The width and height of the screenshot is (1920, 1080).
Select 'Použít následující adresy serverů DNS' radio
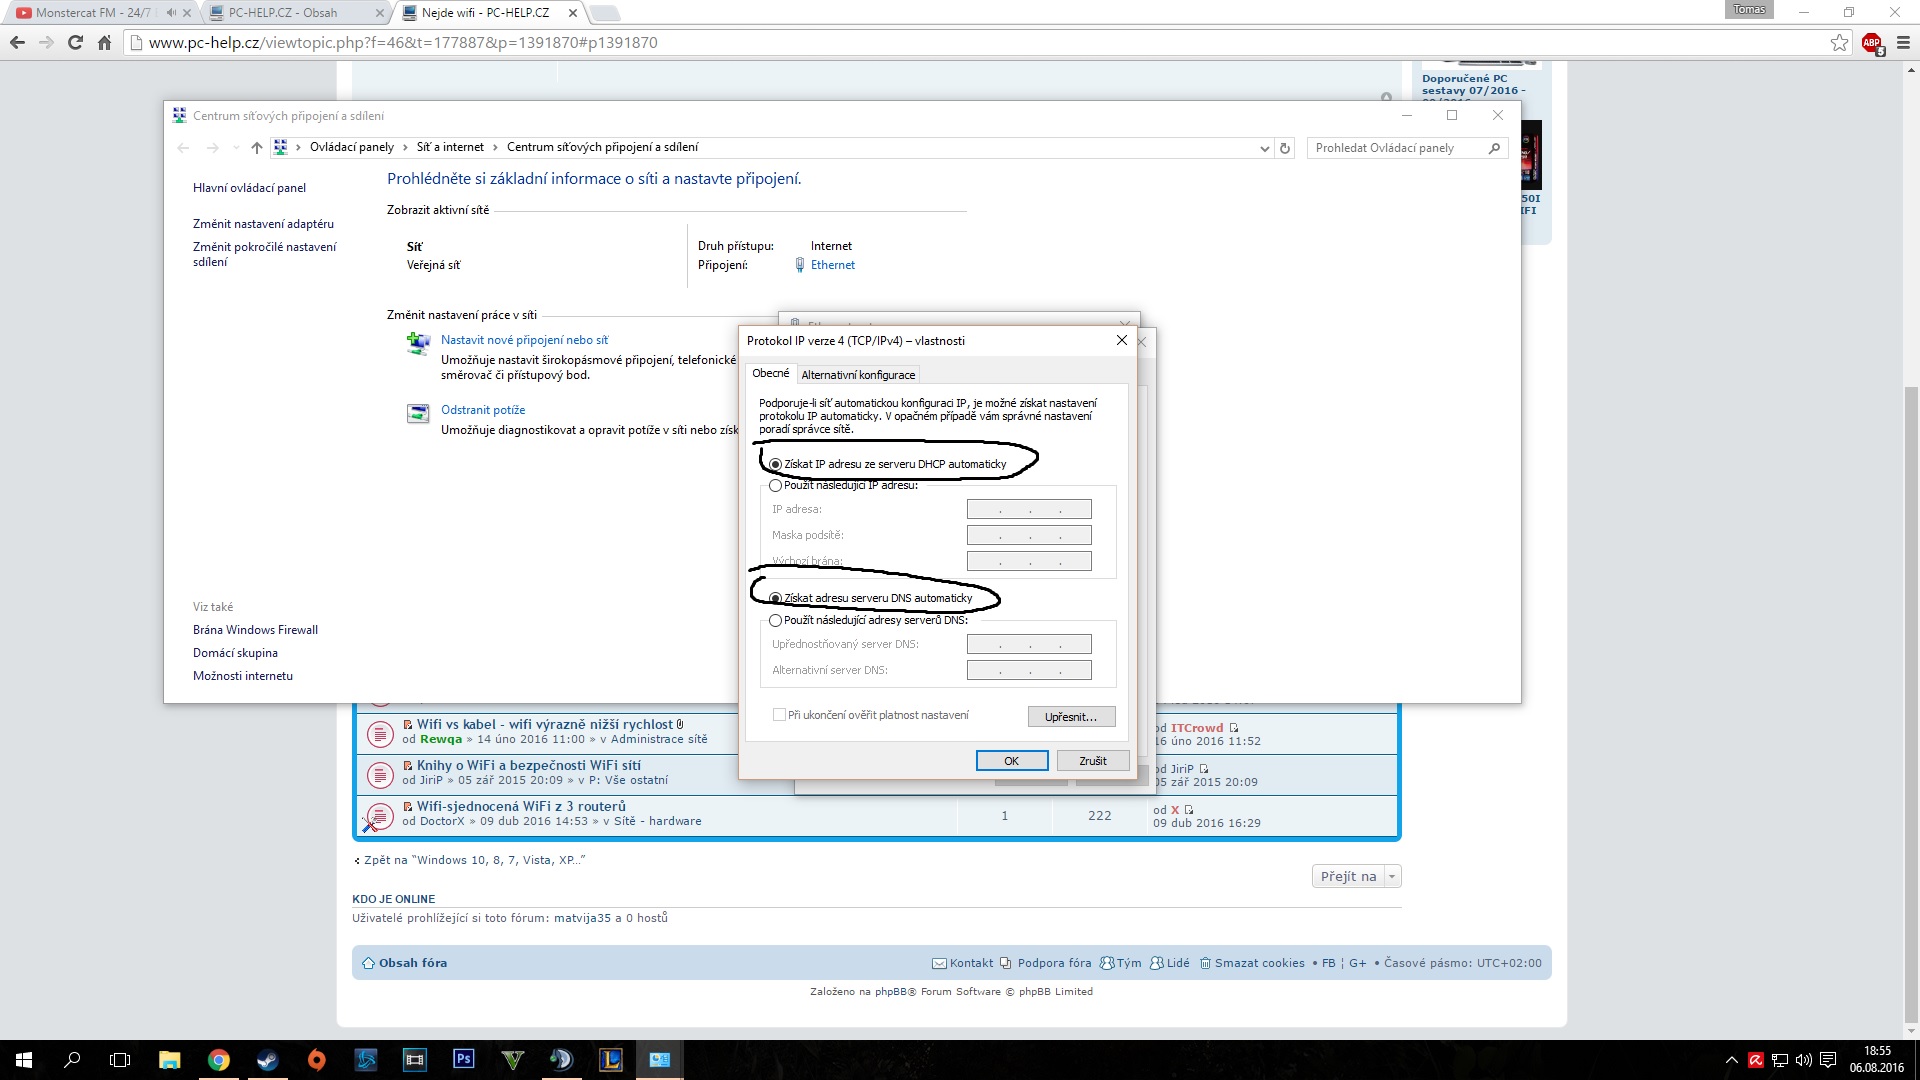tap(775, 621)
